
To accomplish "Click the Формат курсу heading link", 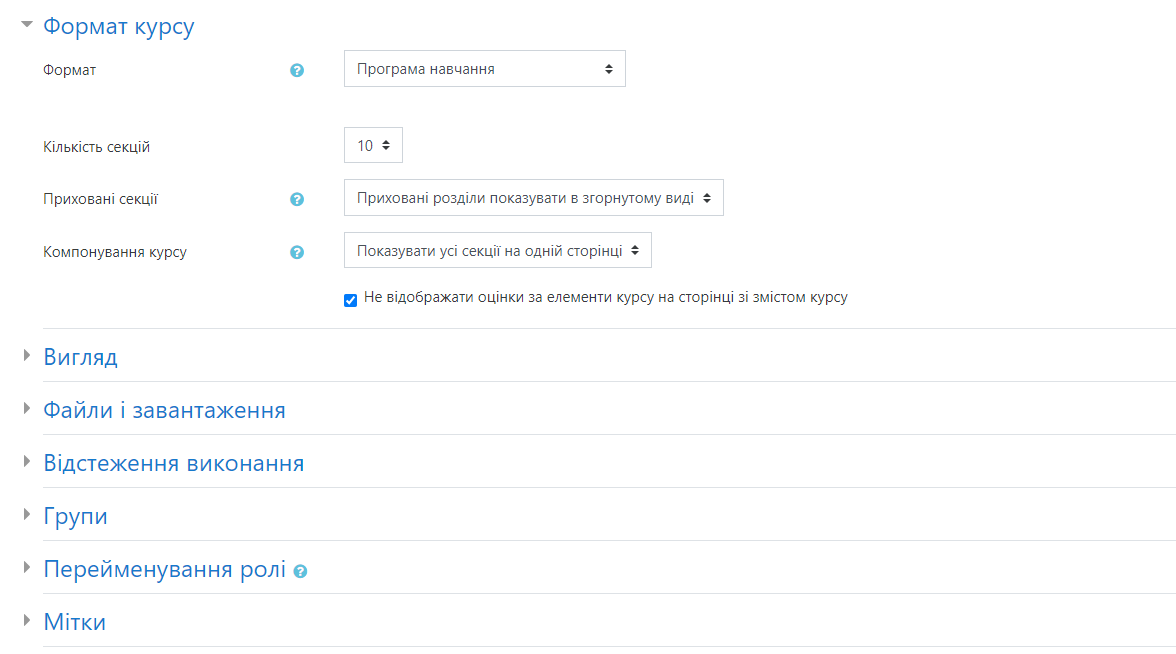I will [118, 26].
